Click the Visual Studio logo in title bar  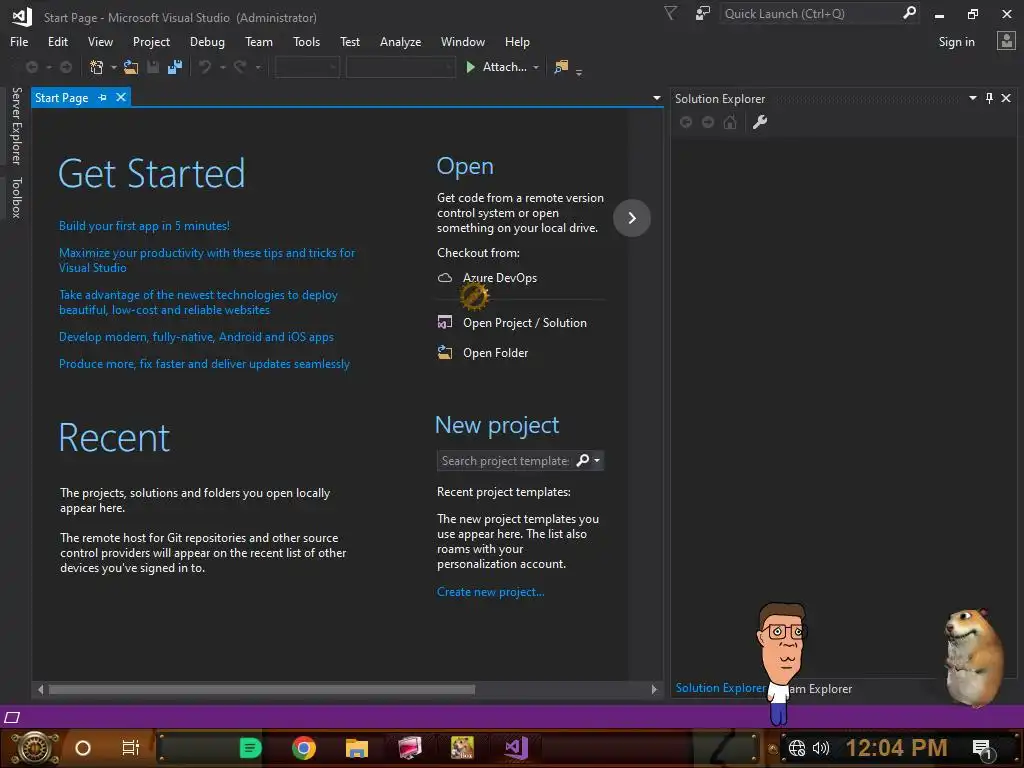(x=22, y=17)
